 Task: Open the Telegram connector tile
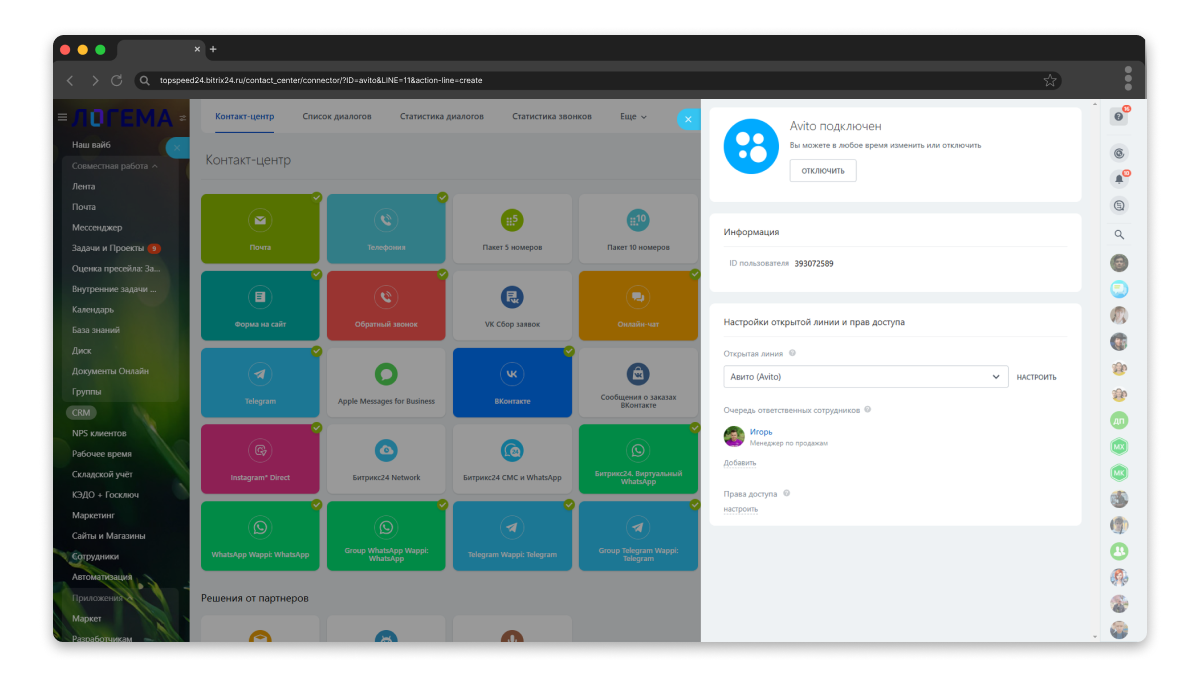pyautogui.click(x=260, y=383)
